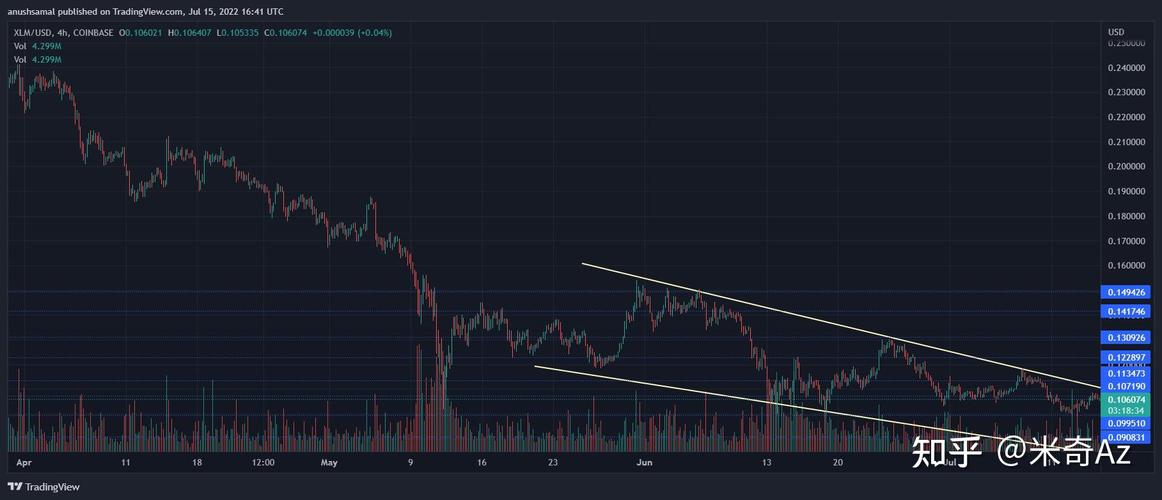Screen dimensions: 1162x500
Task: Select the 0.141746 price level tag
Action: coord(1130,312)
